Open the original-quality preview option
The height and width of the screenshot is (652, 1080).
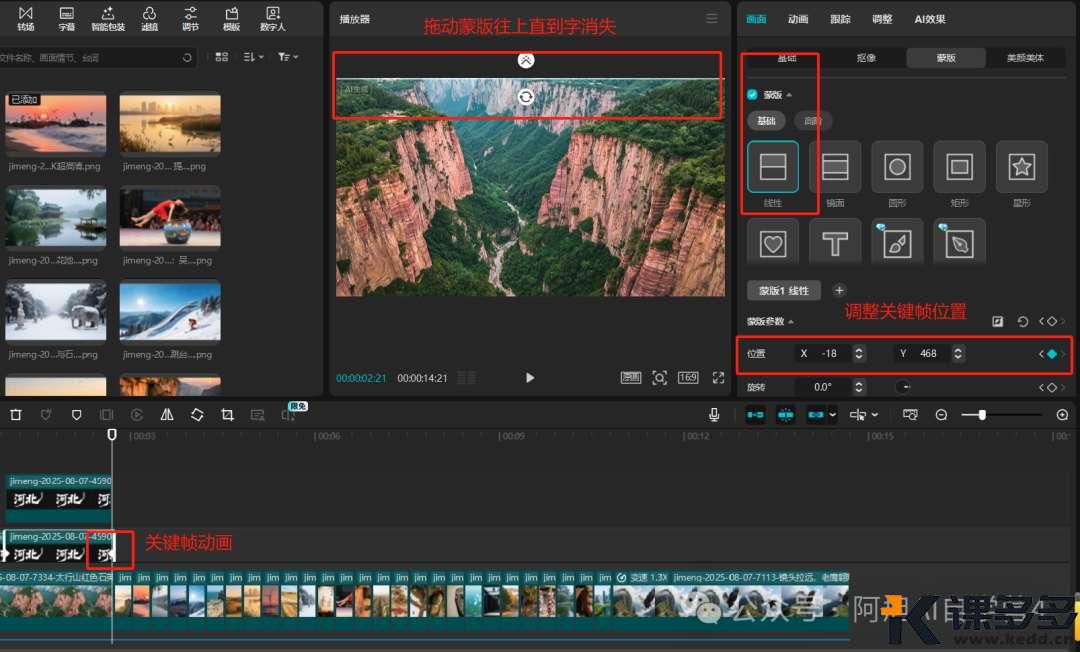coord(631,377)
